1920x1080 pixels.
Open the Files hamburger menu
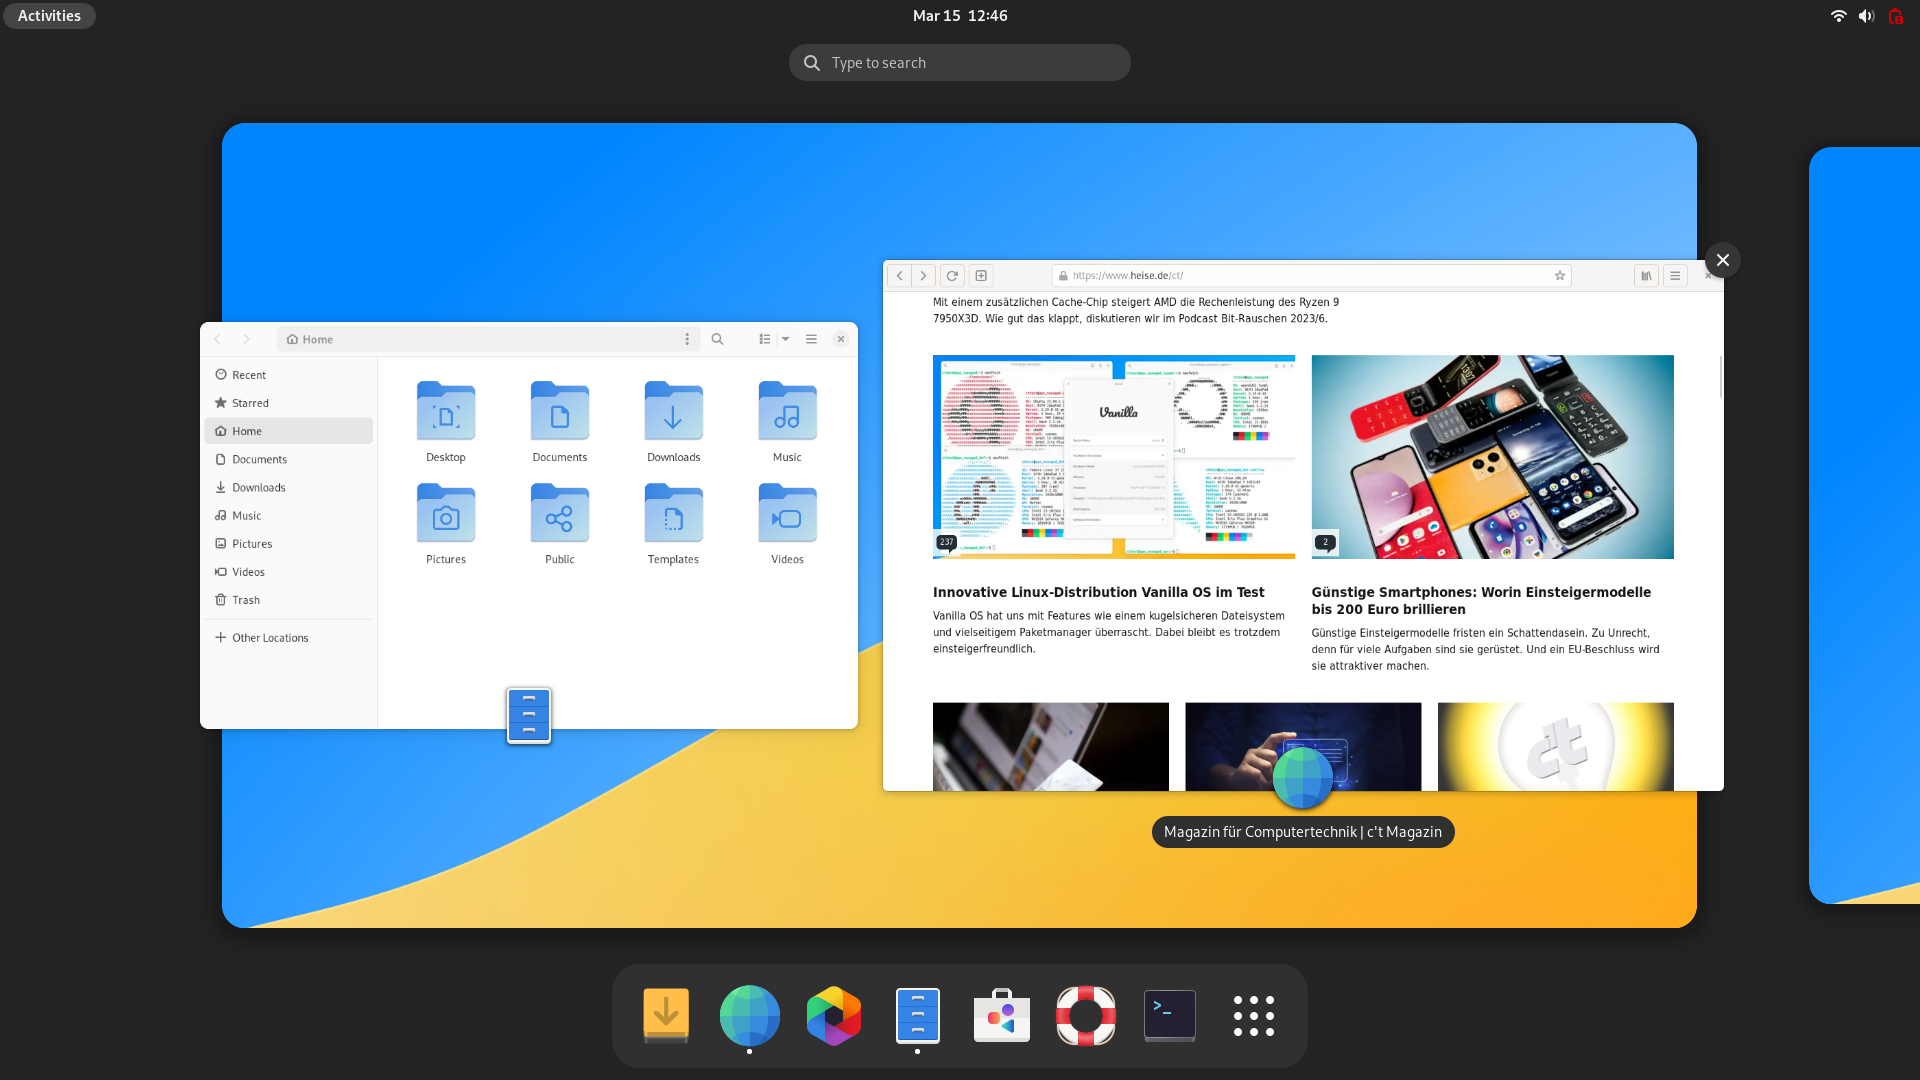click(x=811, y=339)
